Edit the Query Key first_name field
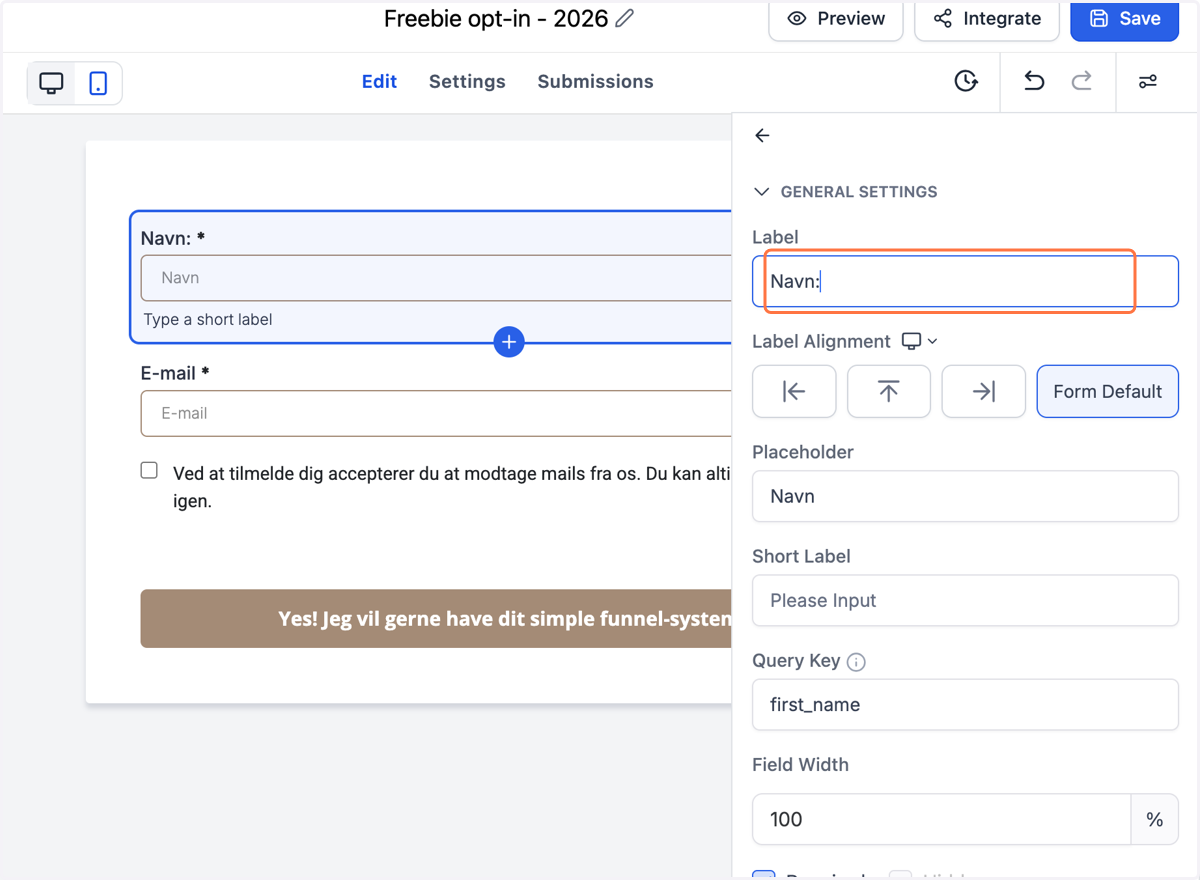This screenshot has width=1200, height=880. coord(965,704)
